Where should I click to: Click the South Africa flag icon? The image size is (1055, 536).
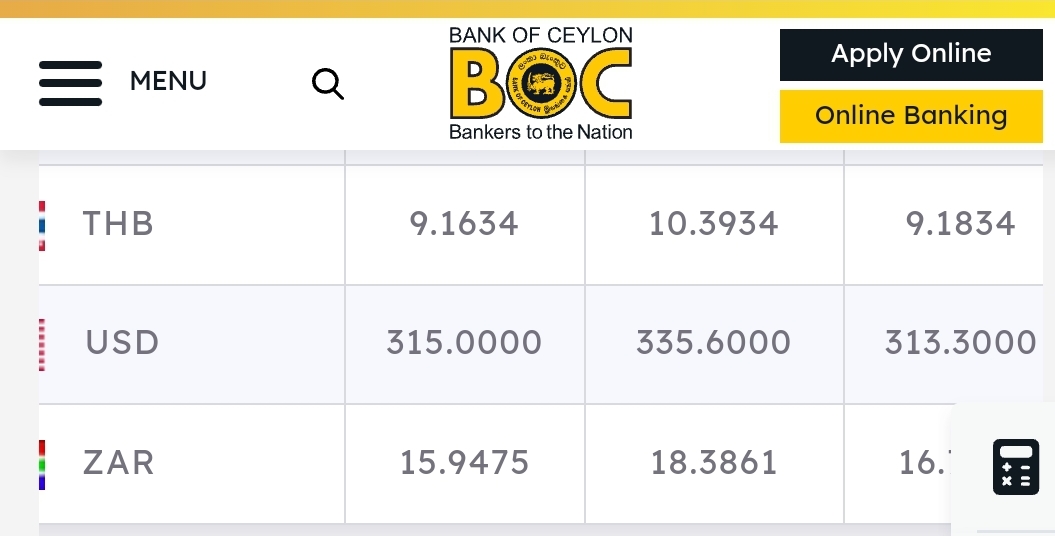[42, 465]
